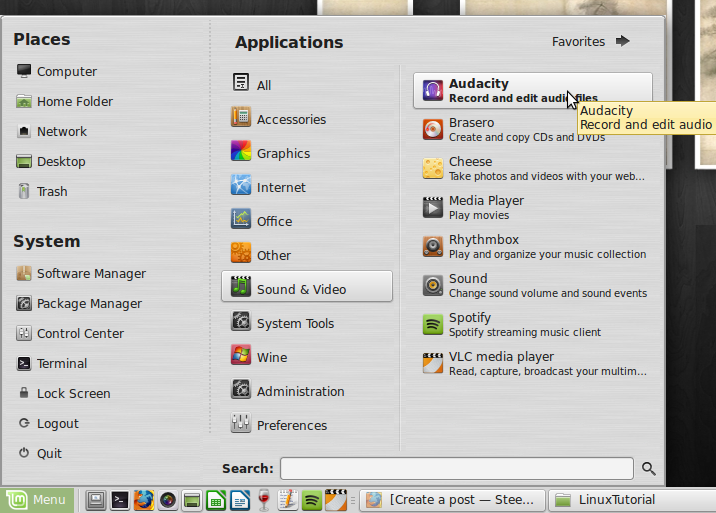Select the Other category

coord(307,253)
